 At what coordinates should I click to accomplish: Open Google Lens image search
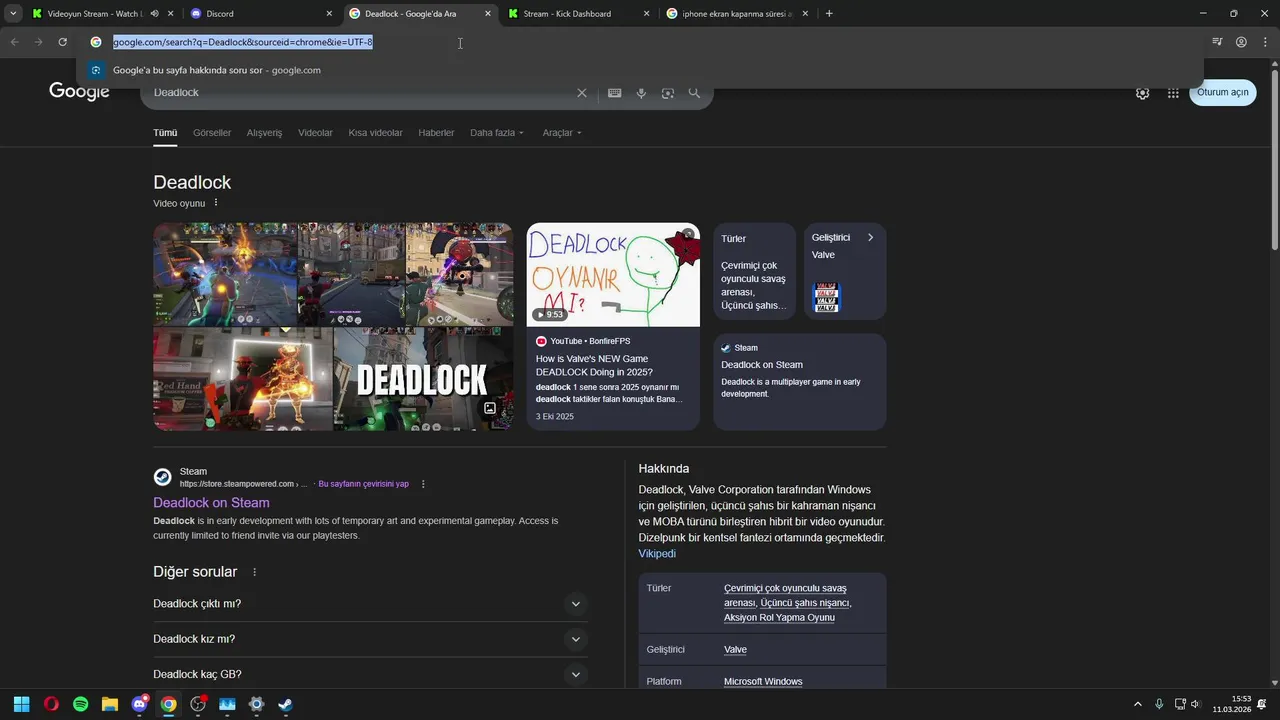(668, 93)
